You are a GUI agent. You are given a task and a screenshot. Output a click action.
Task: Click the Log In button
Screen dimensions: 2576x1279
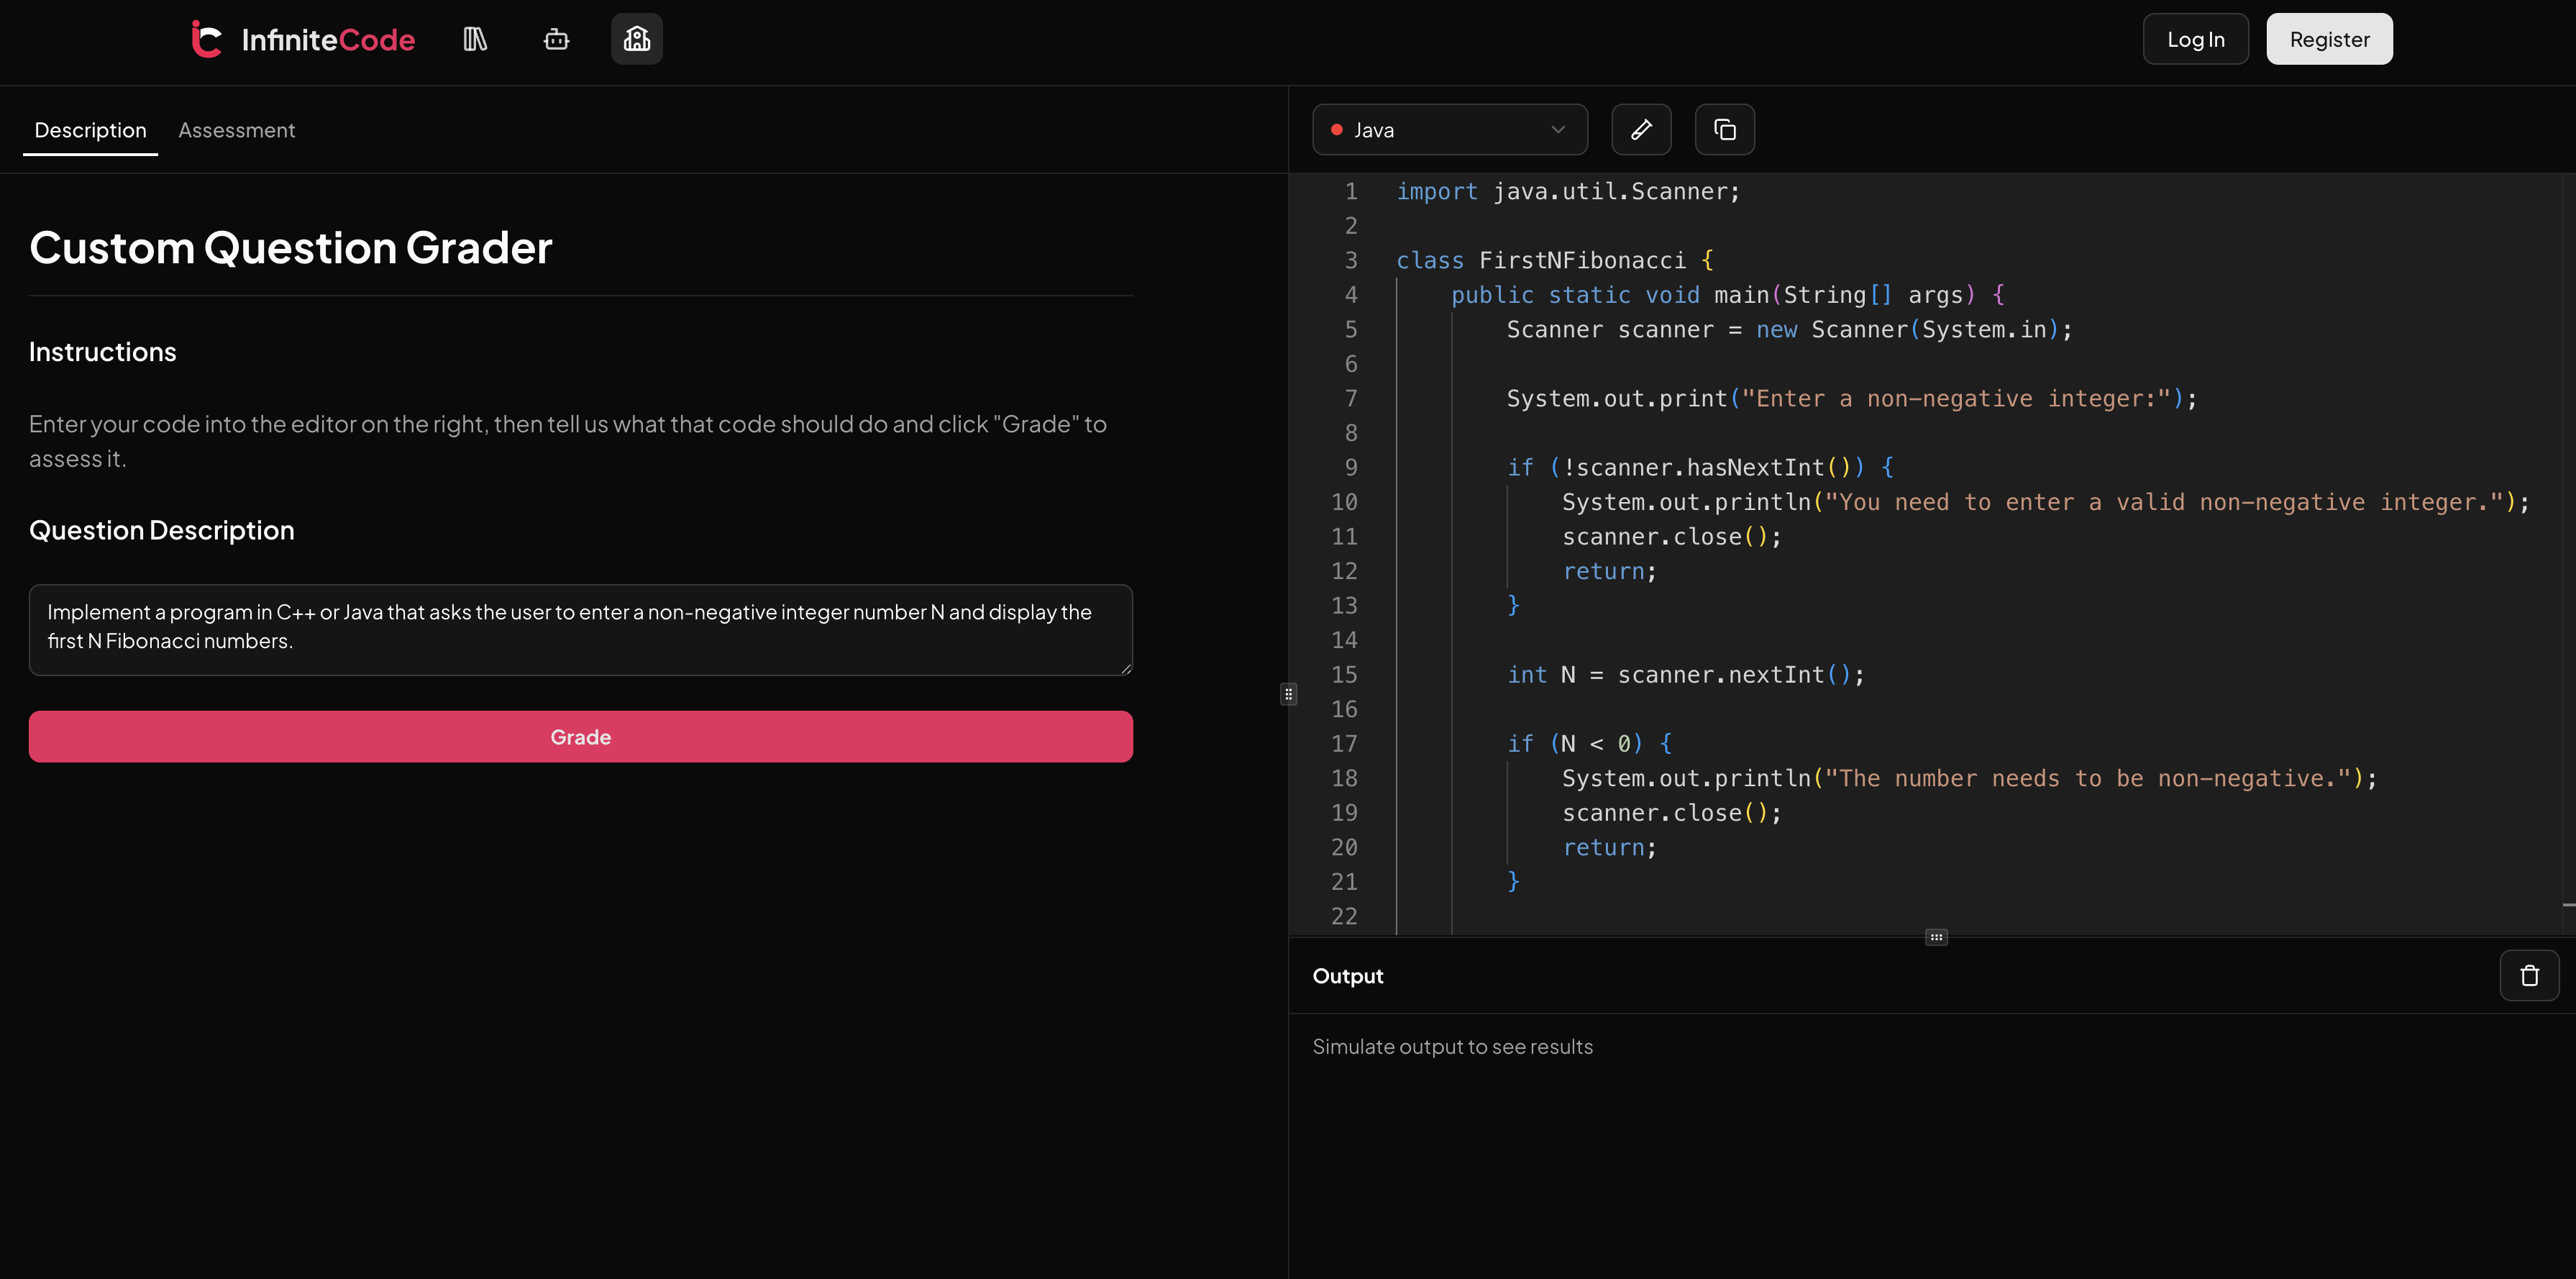(2195, 39)
